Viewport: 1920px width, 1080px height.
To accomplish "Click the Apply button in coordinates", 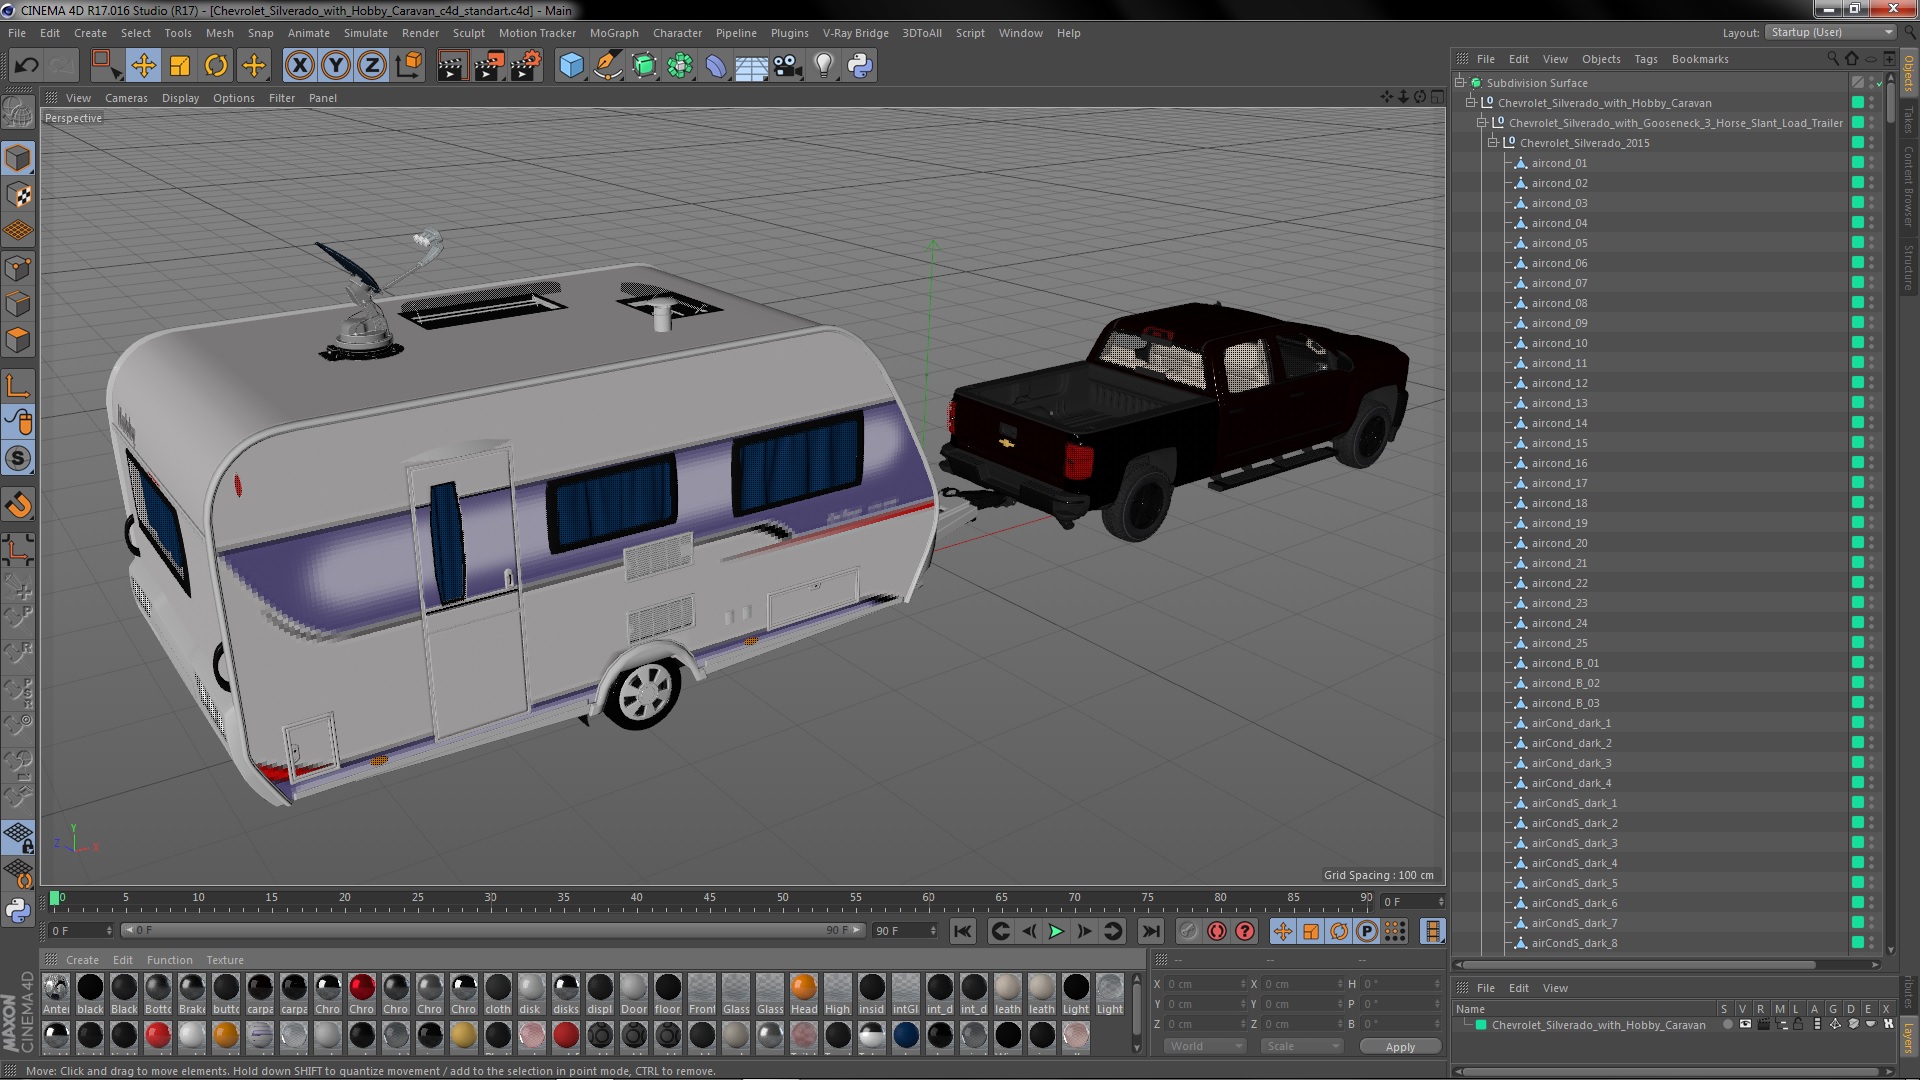I will 1400,1046.
